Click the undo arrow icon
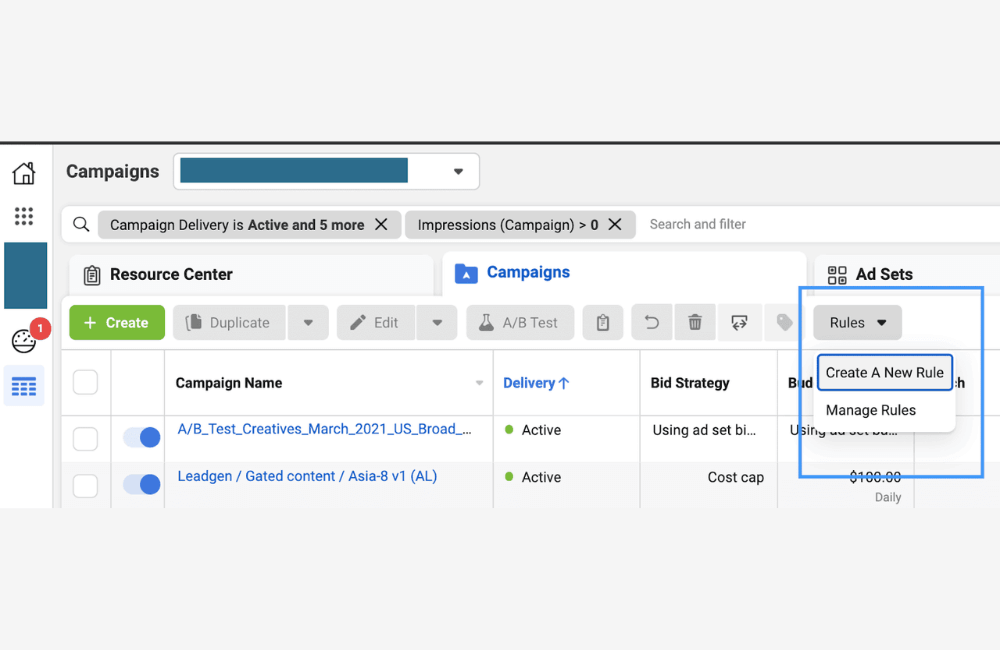Image resolution: width=1000 pixels, height=650 pixels. click(x=651, y=322)
